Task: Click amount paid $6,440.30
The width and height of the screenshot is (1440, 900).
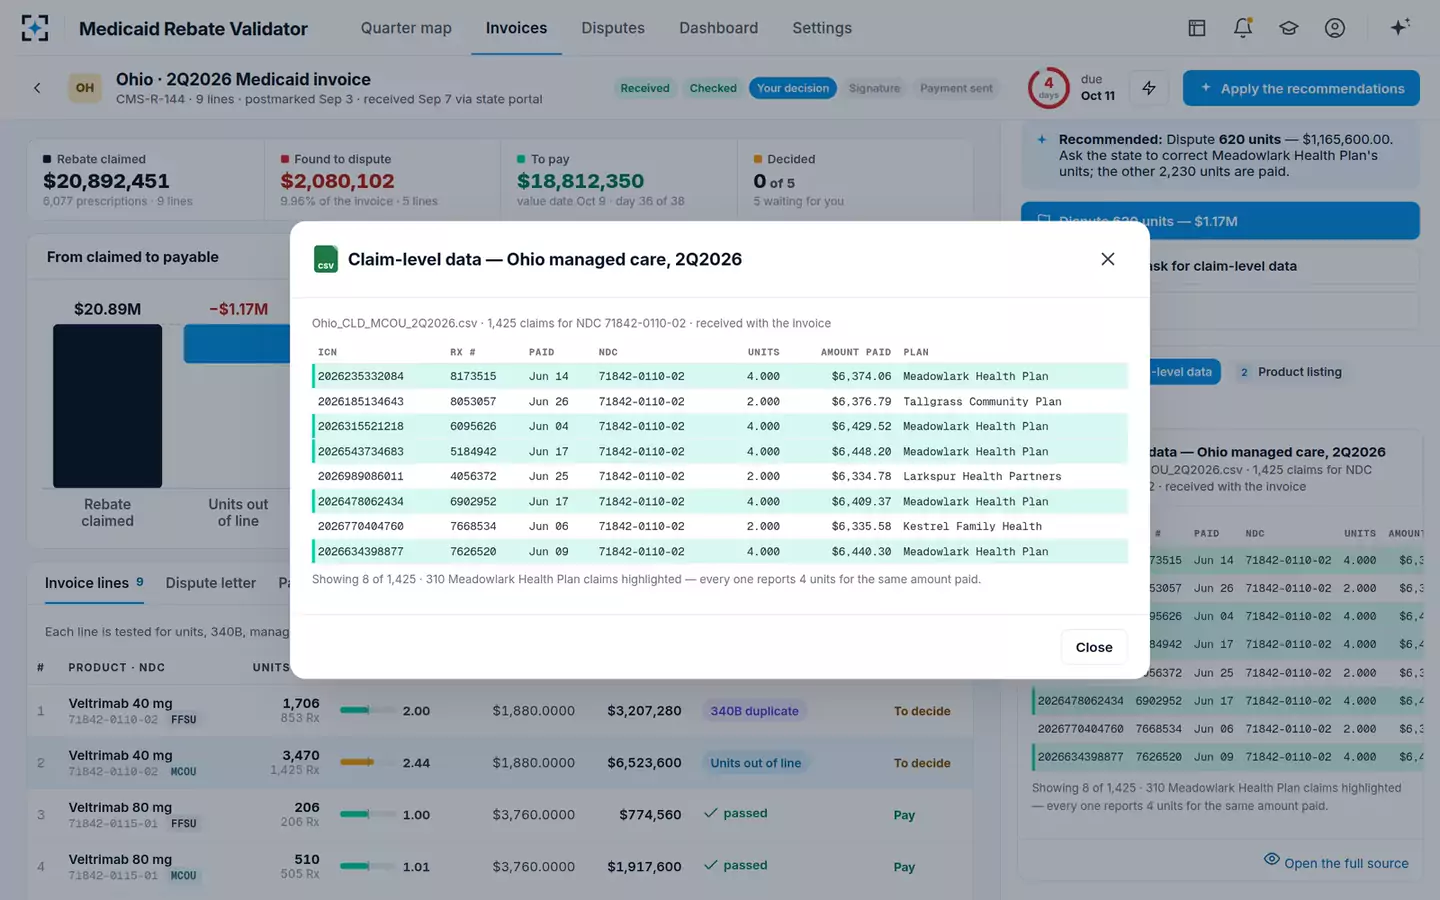Action: [861, 551]
